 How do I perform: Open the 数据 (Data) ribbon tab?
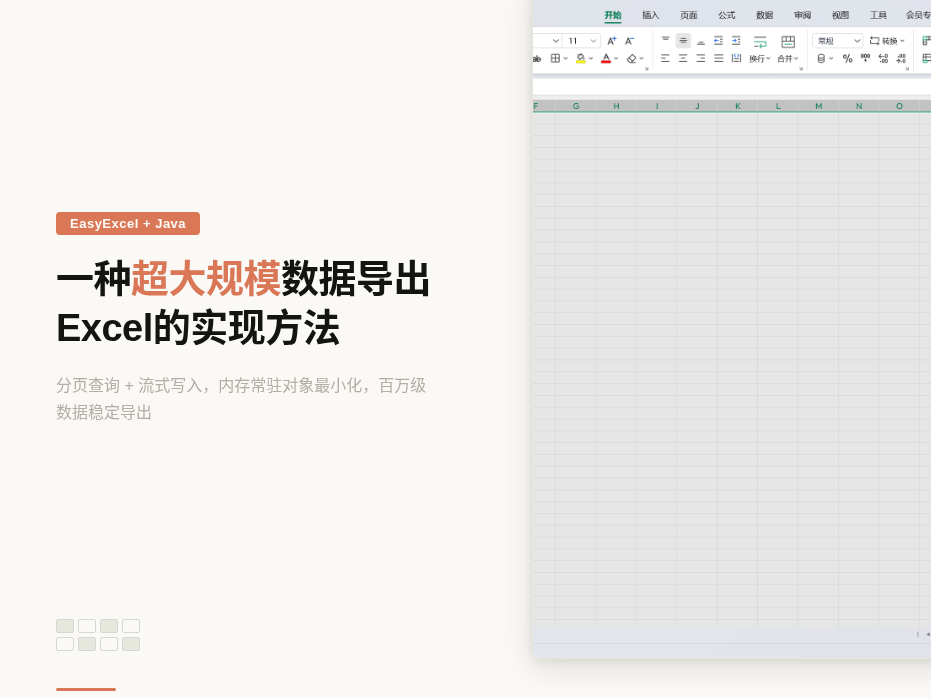(x=765, y=15)
